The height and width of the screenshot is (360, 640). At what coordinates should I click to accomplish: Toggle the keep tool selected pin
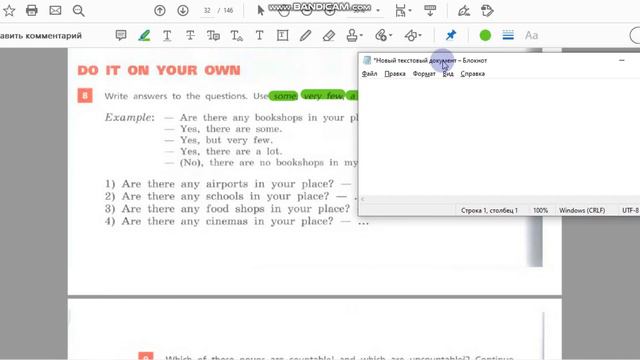pyautogui.click(x=451, y=36)
